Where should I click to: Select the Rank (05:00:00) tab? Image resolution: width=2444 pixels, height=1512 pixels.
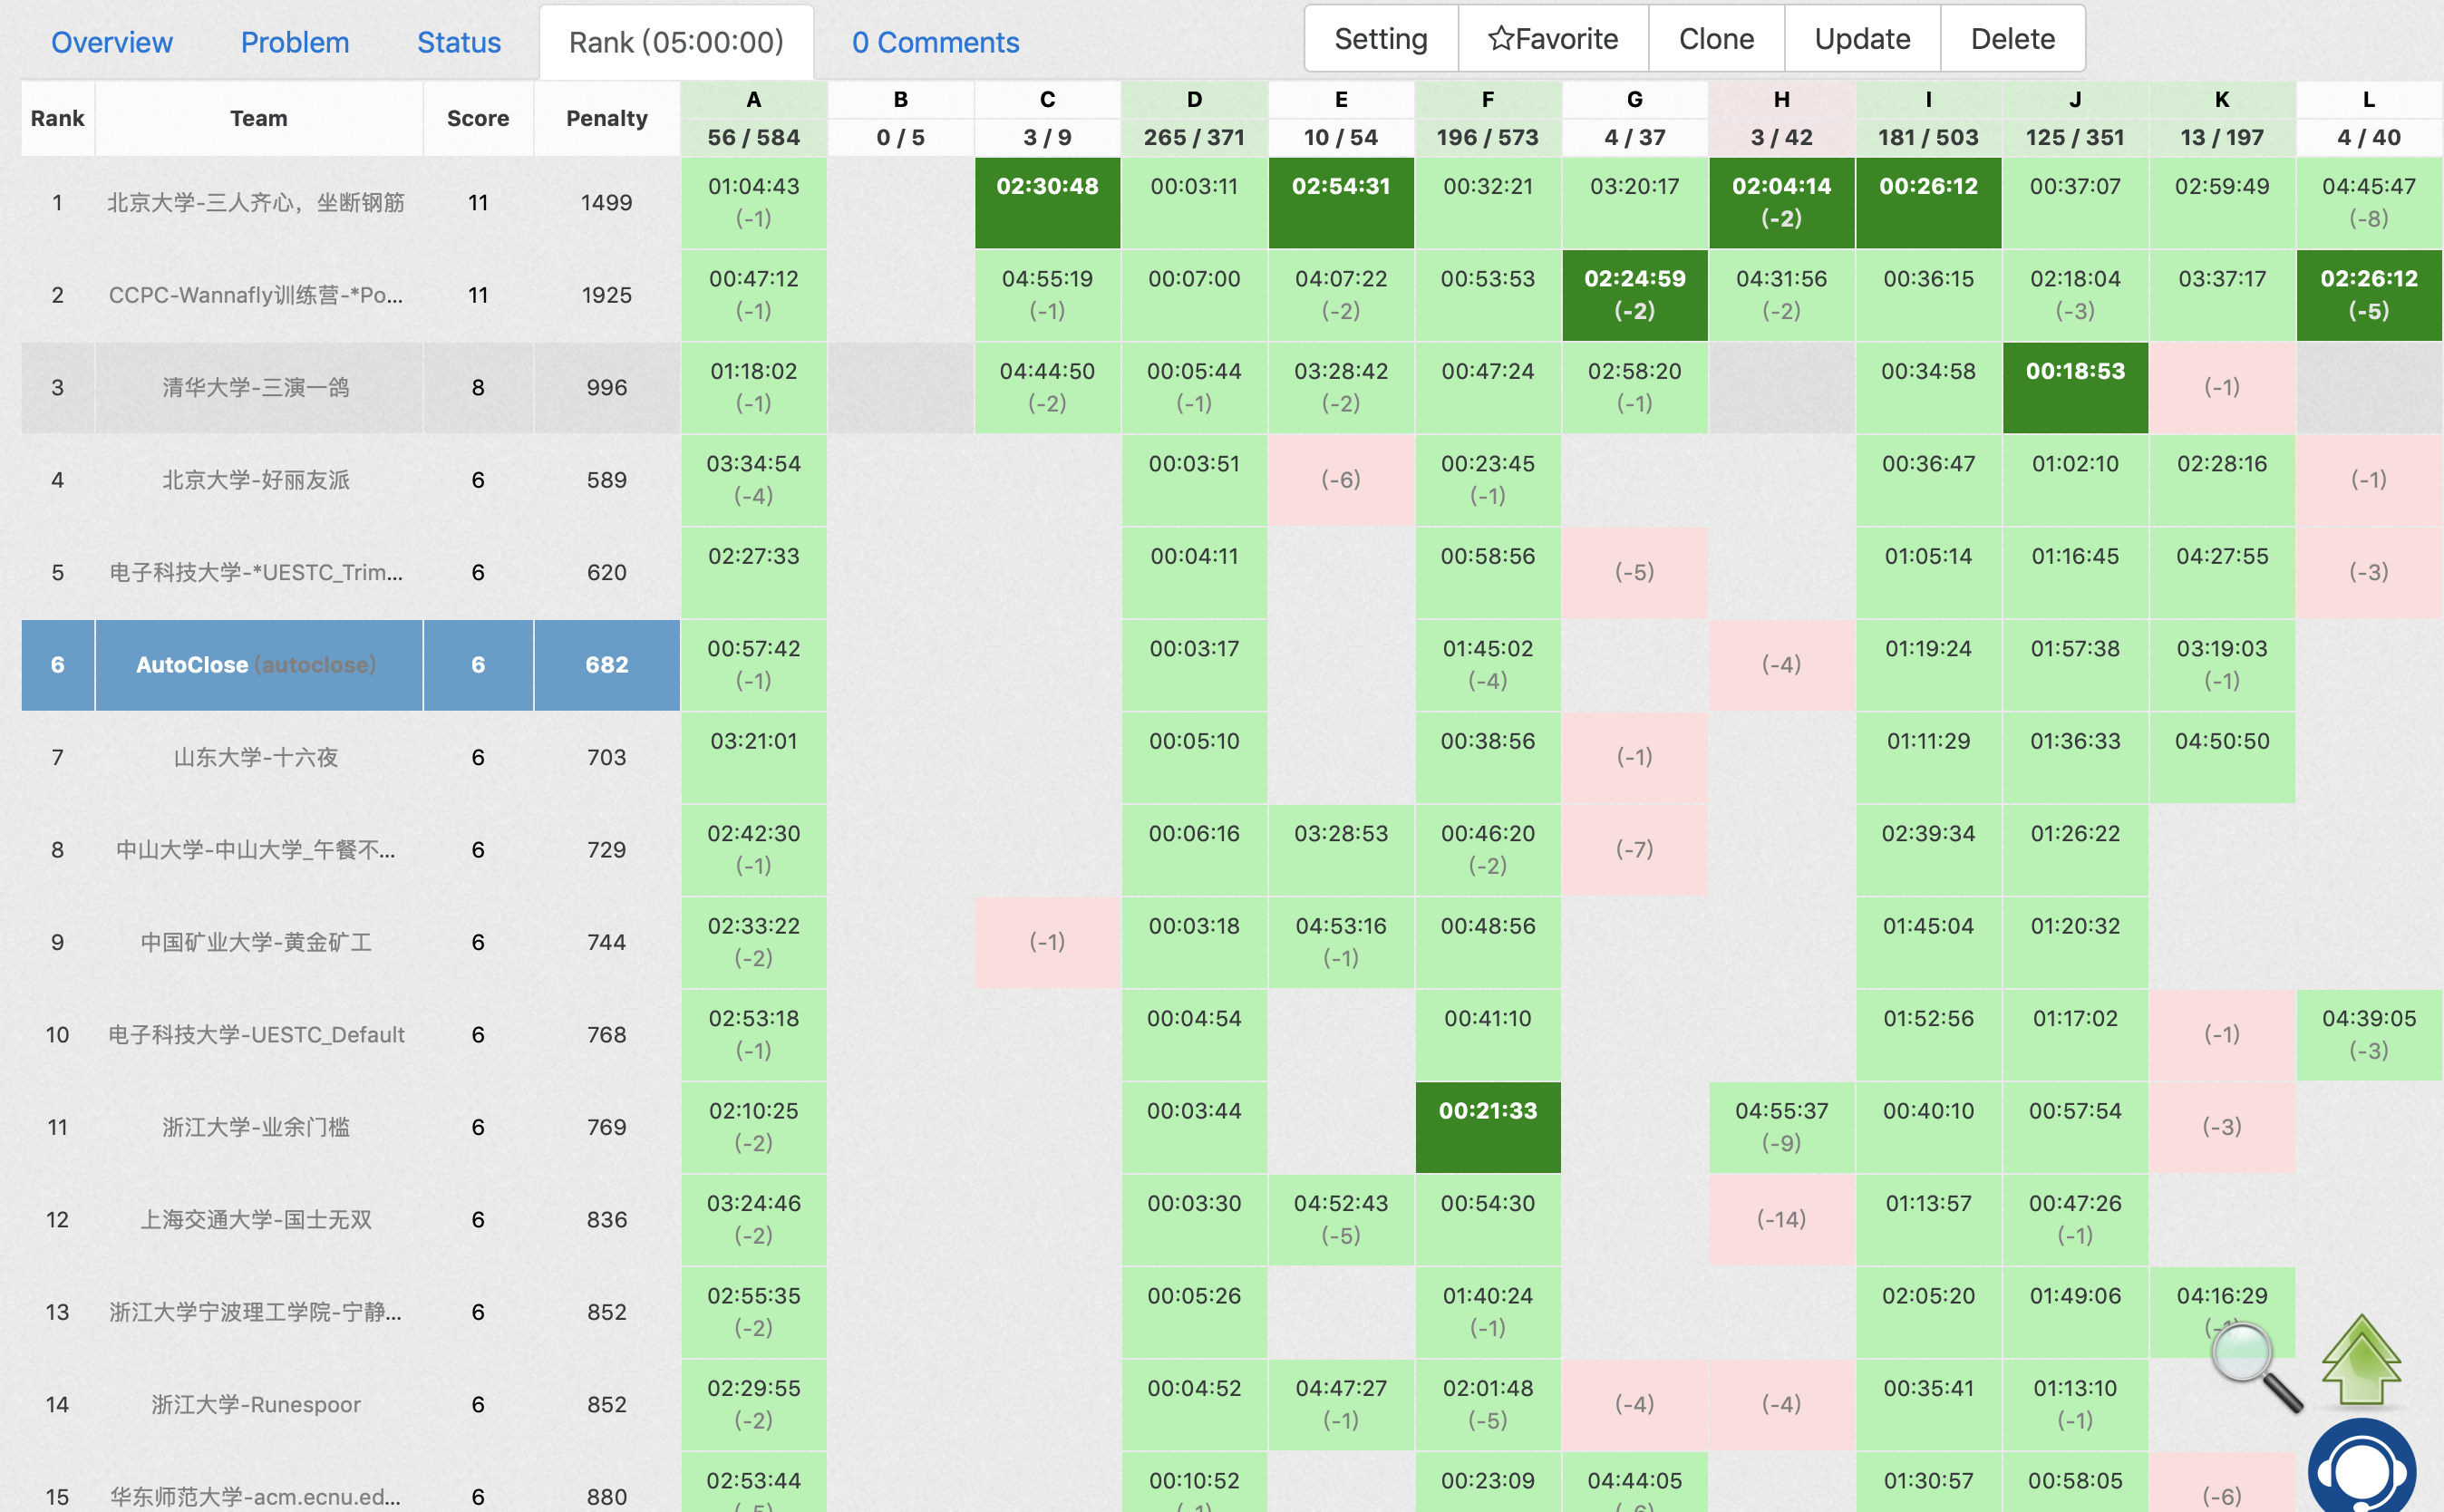tap(676, 42)
